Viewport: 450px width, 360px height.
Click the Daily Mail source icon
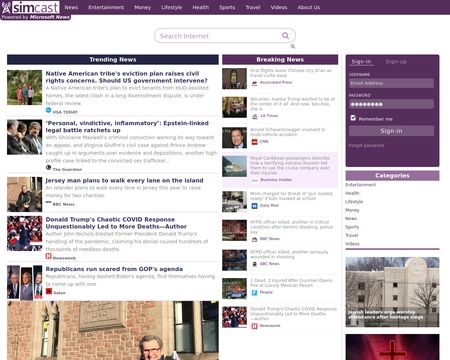[x=254, y=206]
